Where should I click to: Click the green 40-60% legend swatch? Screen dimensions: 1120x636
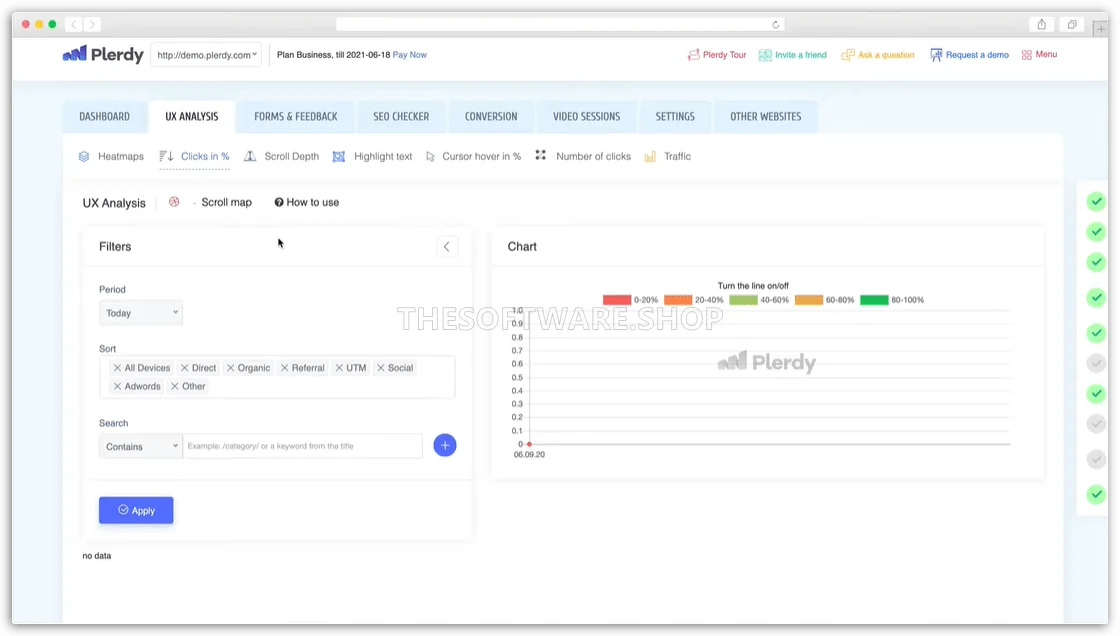(x=745, y=299)
